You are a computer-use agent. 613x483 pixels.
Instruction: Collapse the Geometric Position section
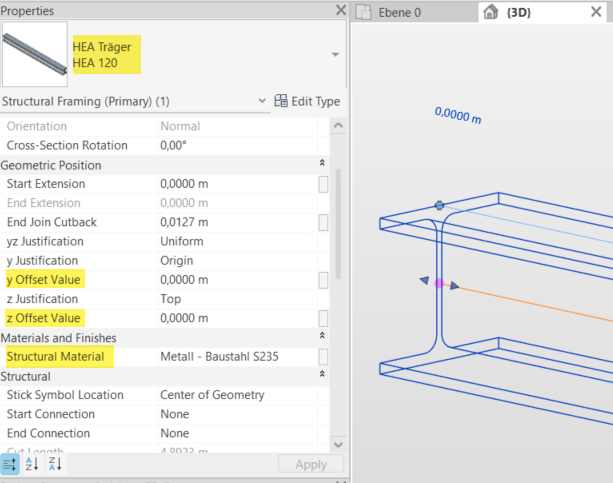pyautogui.click(x=322, y=163)
